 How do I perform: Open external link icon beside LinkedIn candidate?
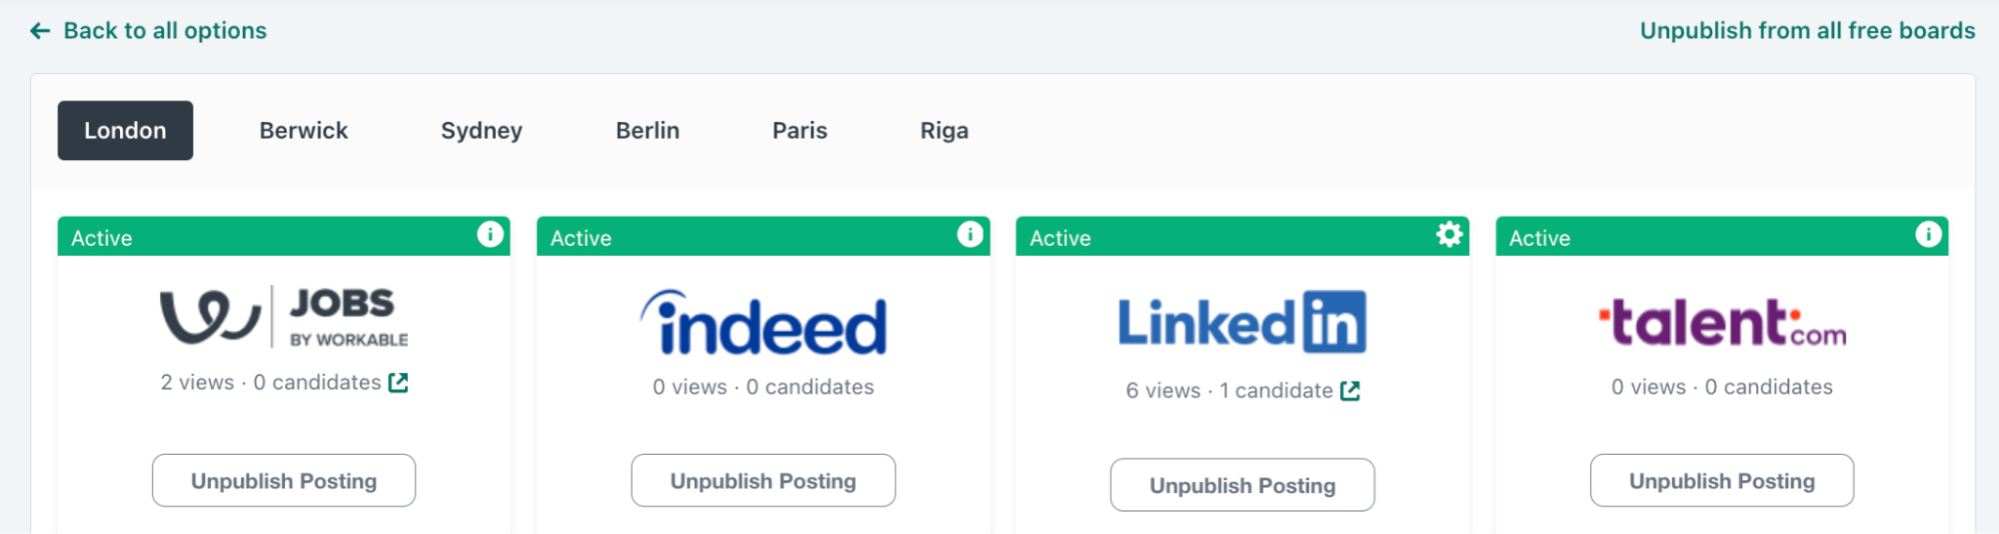coord(1350,391)
